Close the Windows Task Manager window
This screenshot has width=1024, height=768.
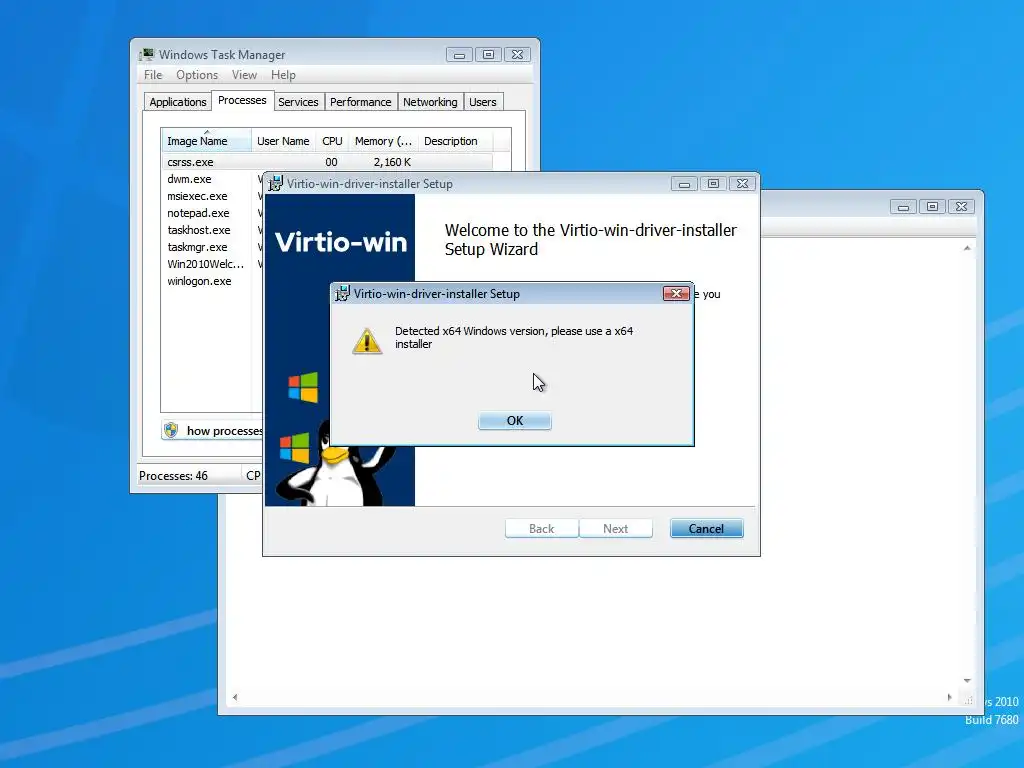point(517,55)
